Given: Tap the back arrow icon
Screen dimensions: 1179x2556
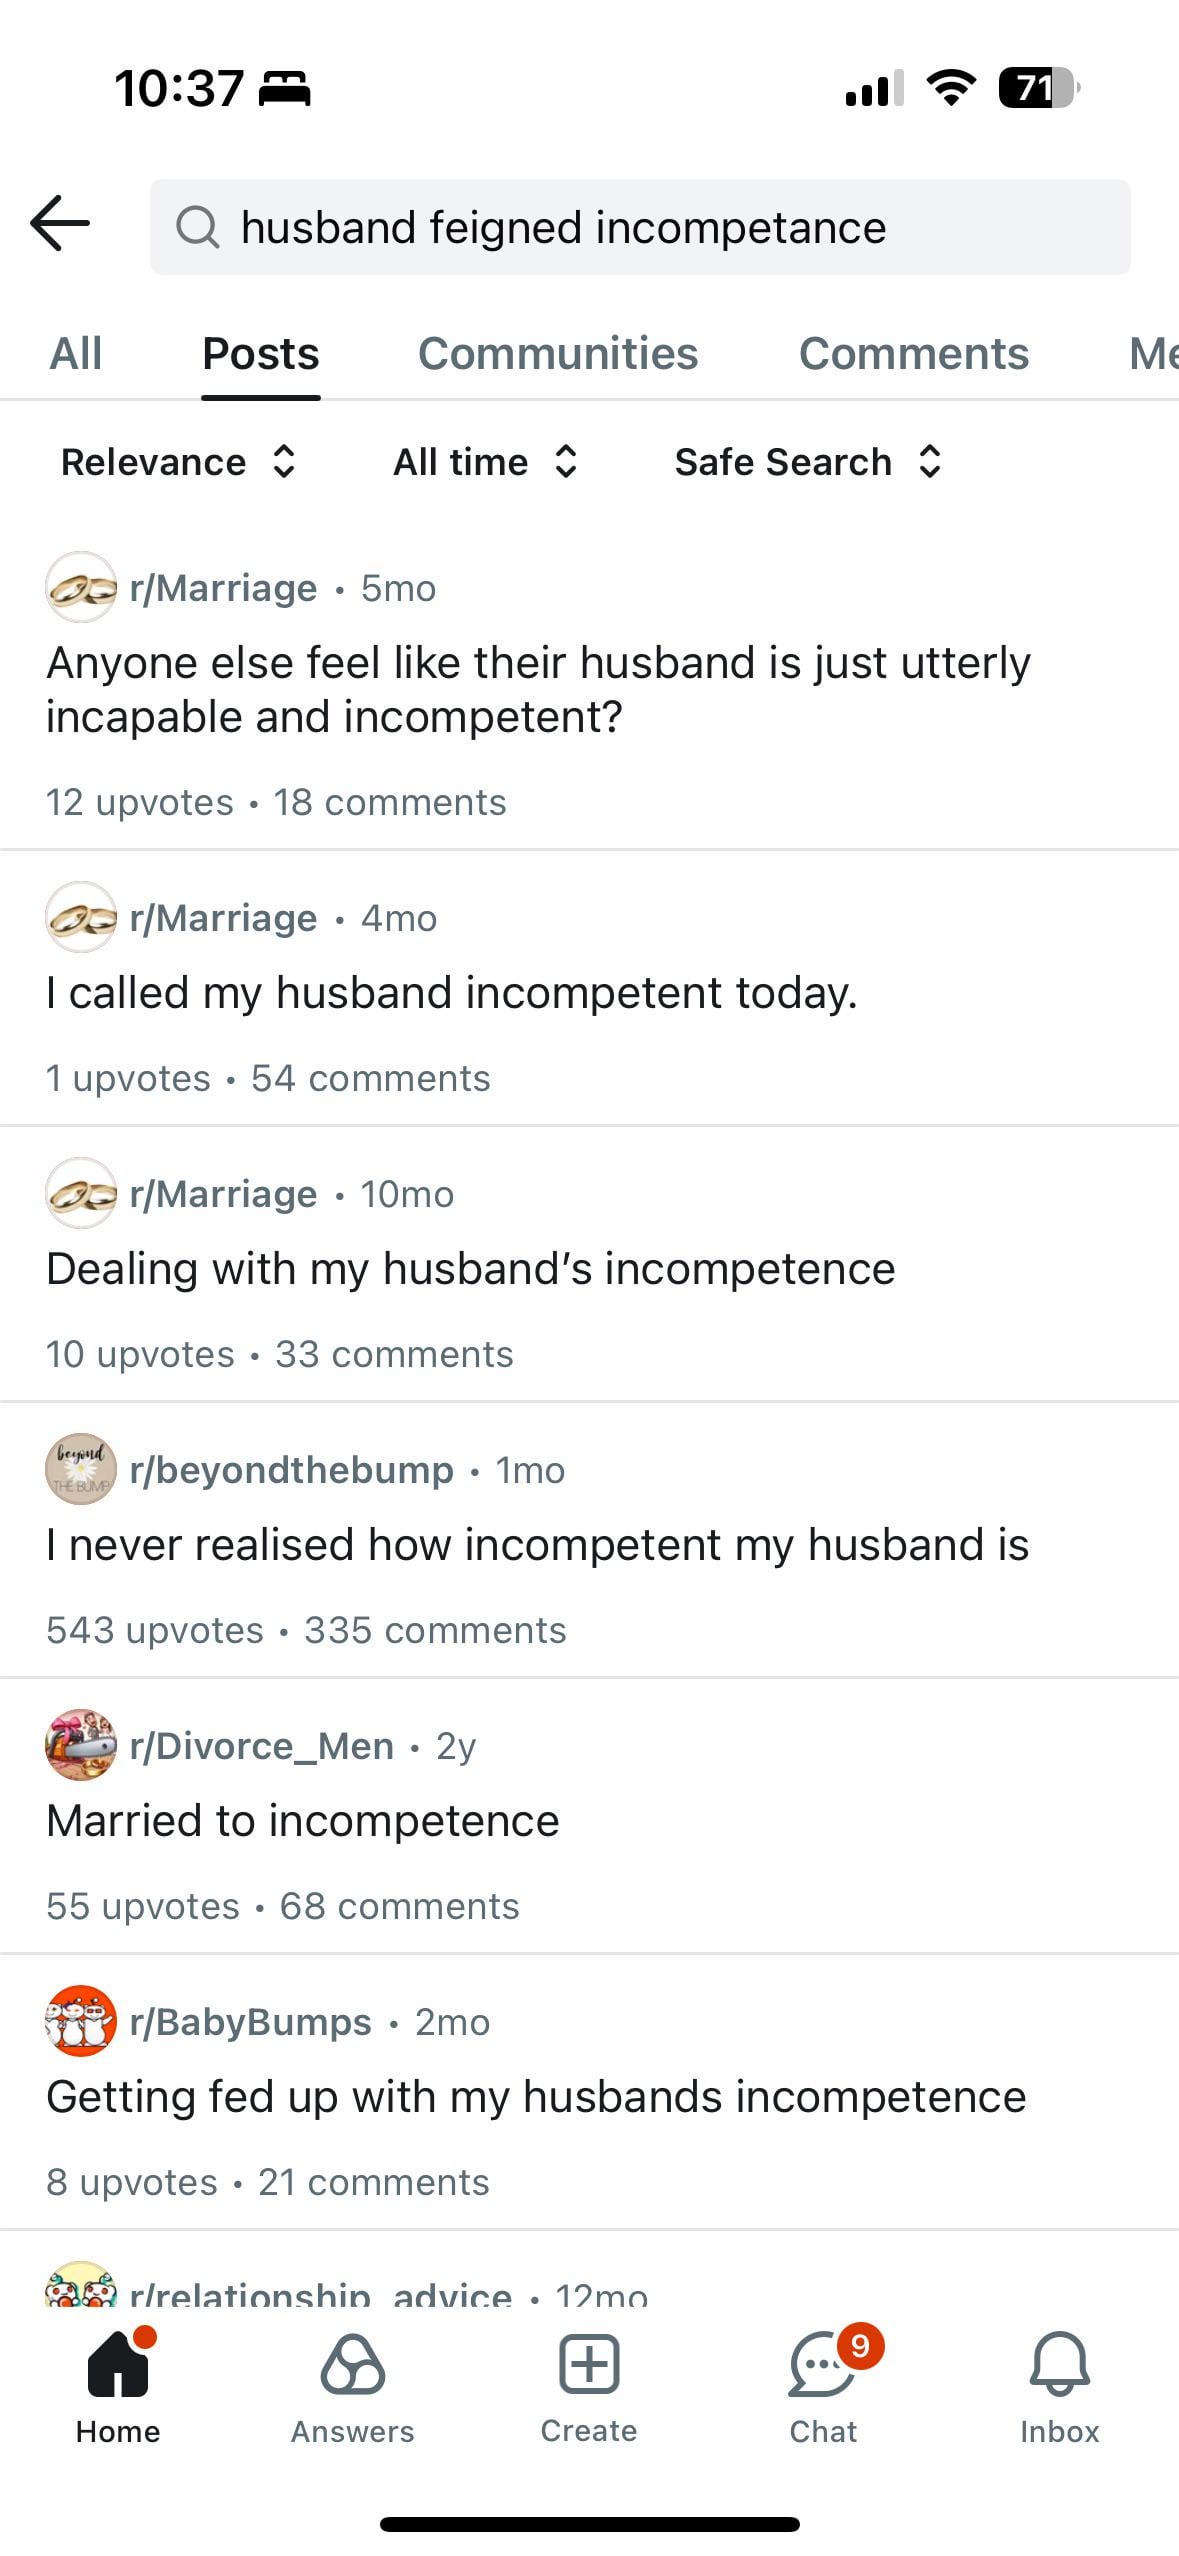Looking at the screenshot, I should pyautogui.click(x=60, y=223).
